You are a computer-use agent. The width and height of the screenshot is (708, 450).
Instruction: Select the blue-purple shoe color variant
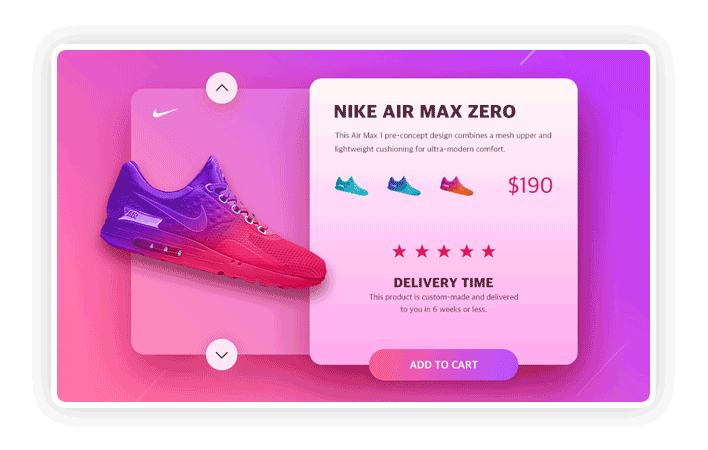coord(404,186)
